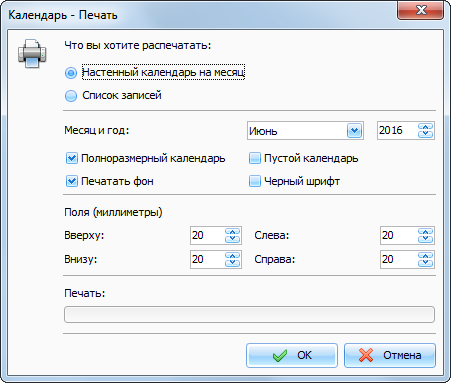Increase the year with the up arrow
451x383 pixels.
click(425, 127)
